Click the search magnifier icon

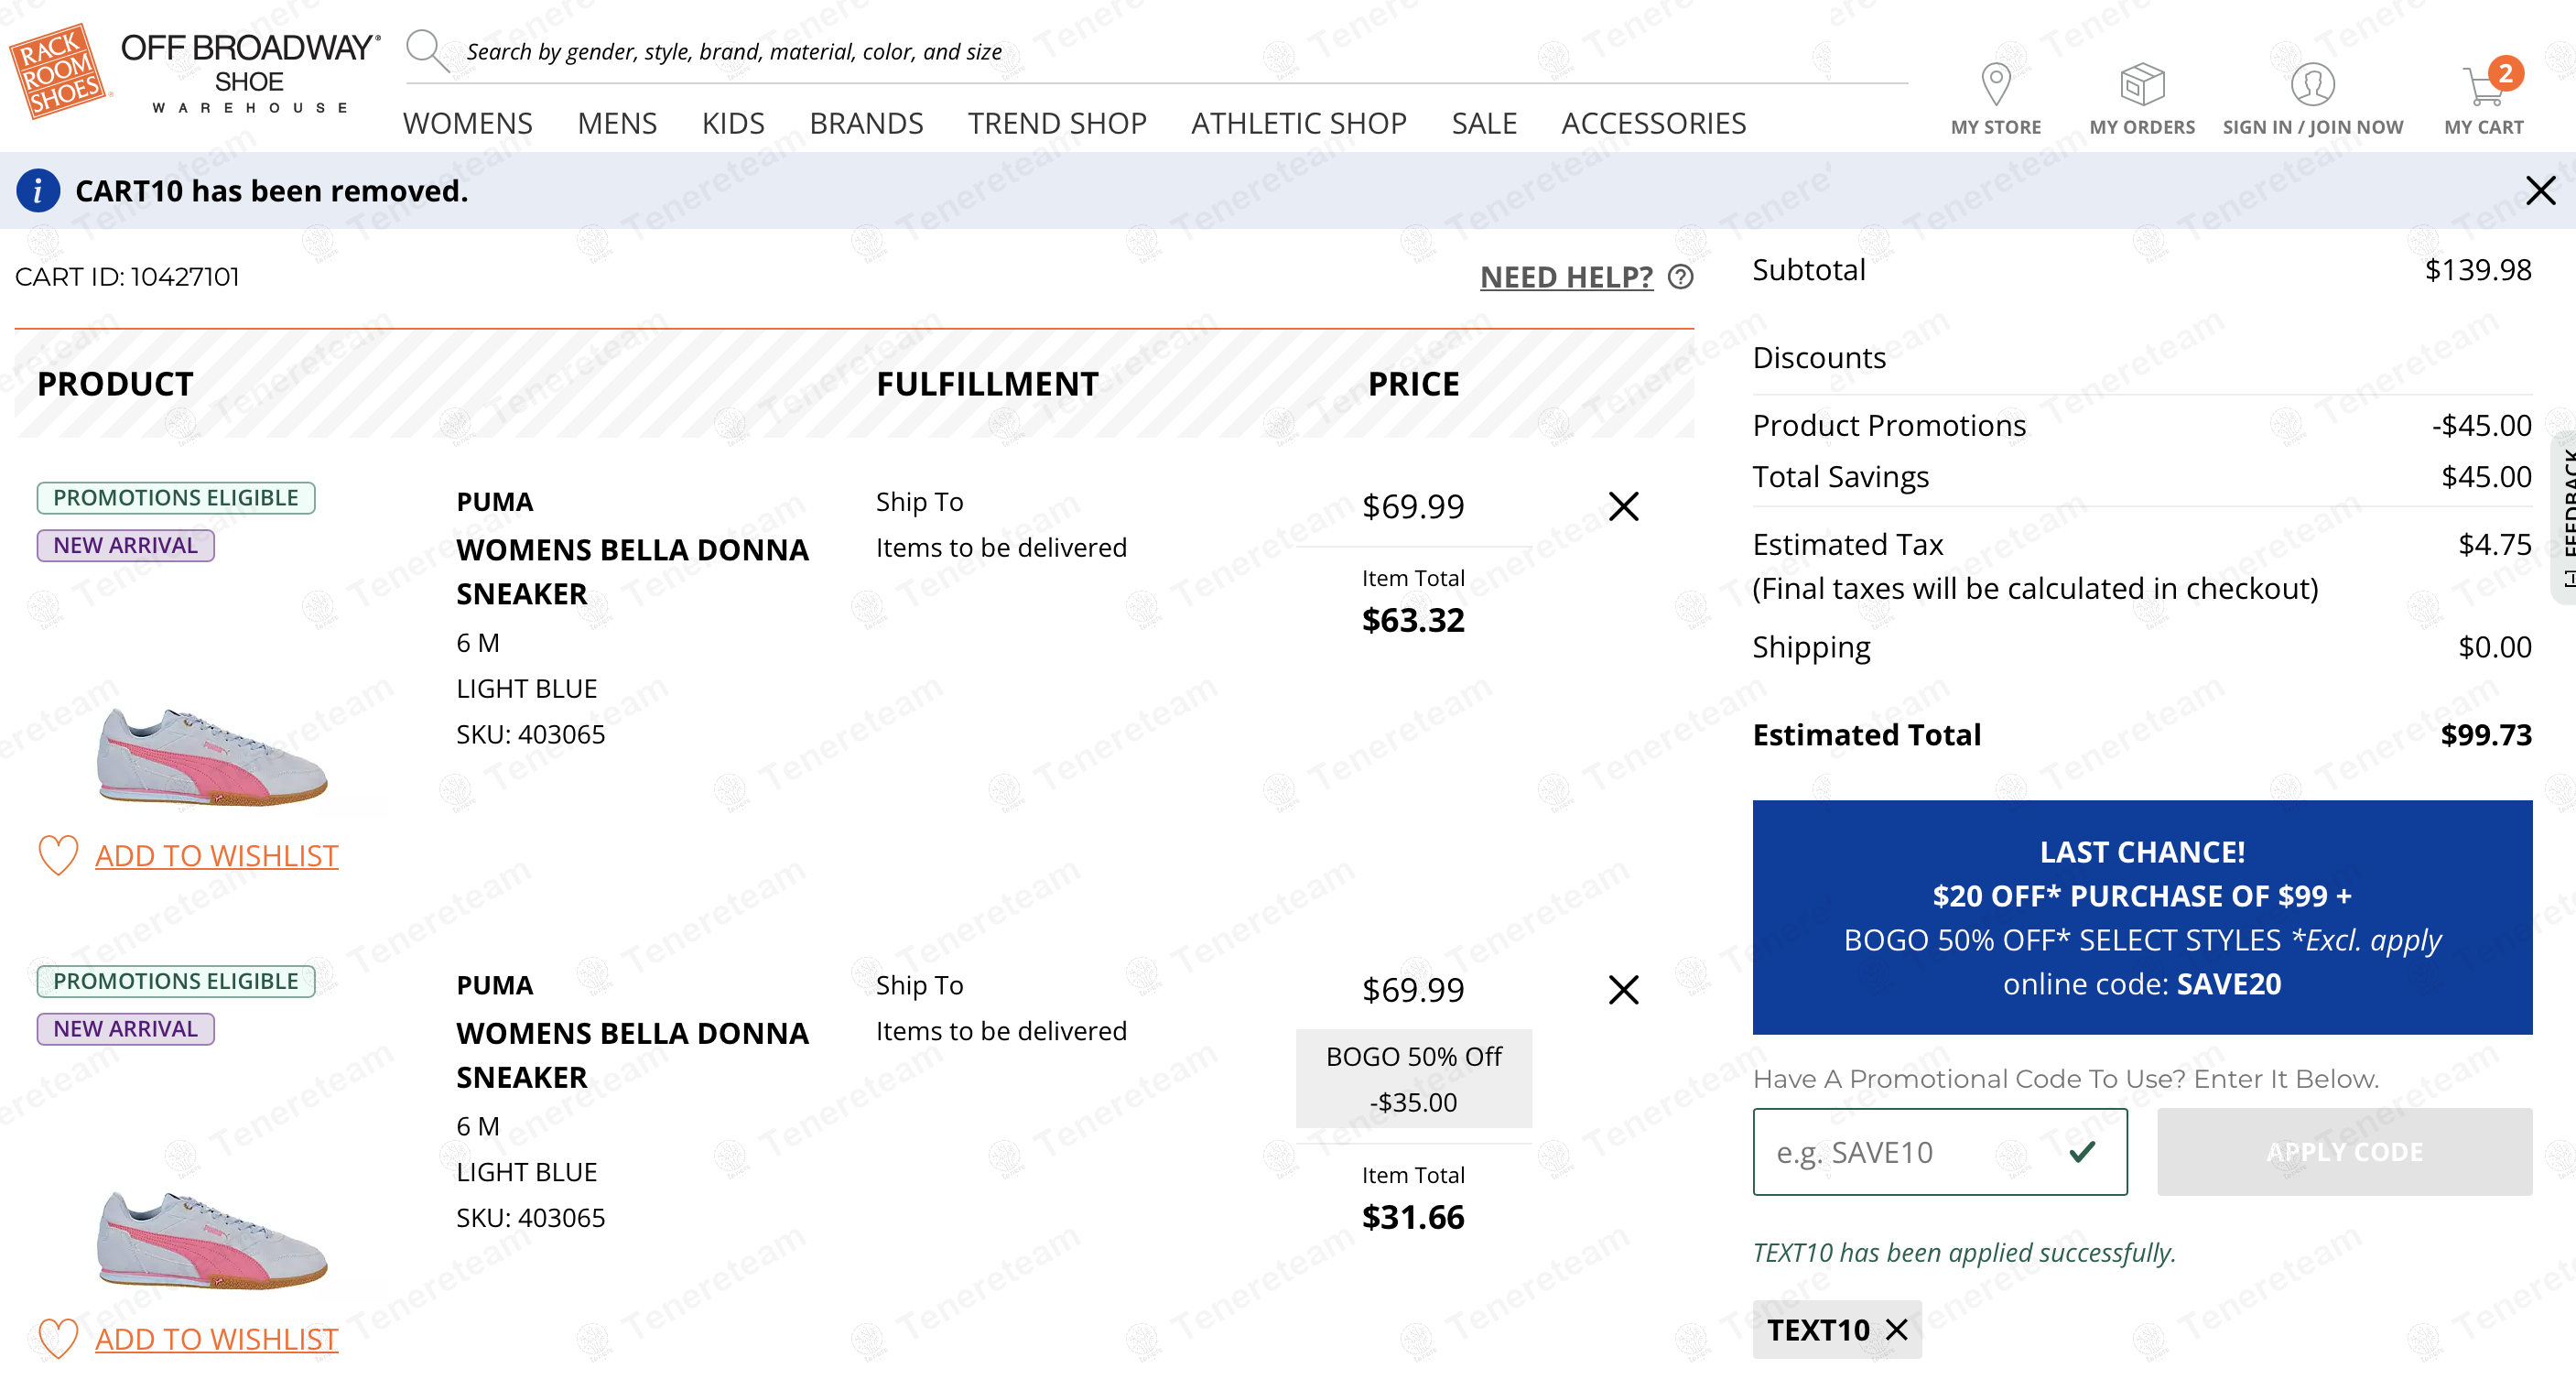click(426, 50)
